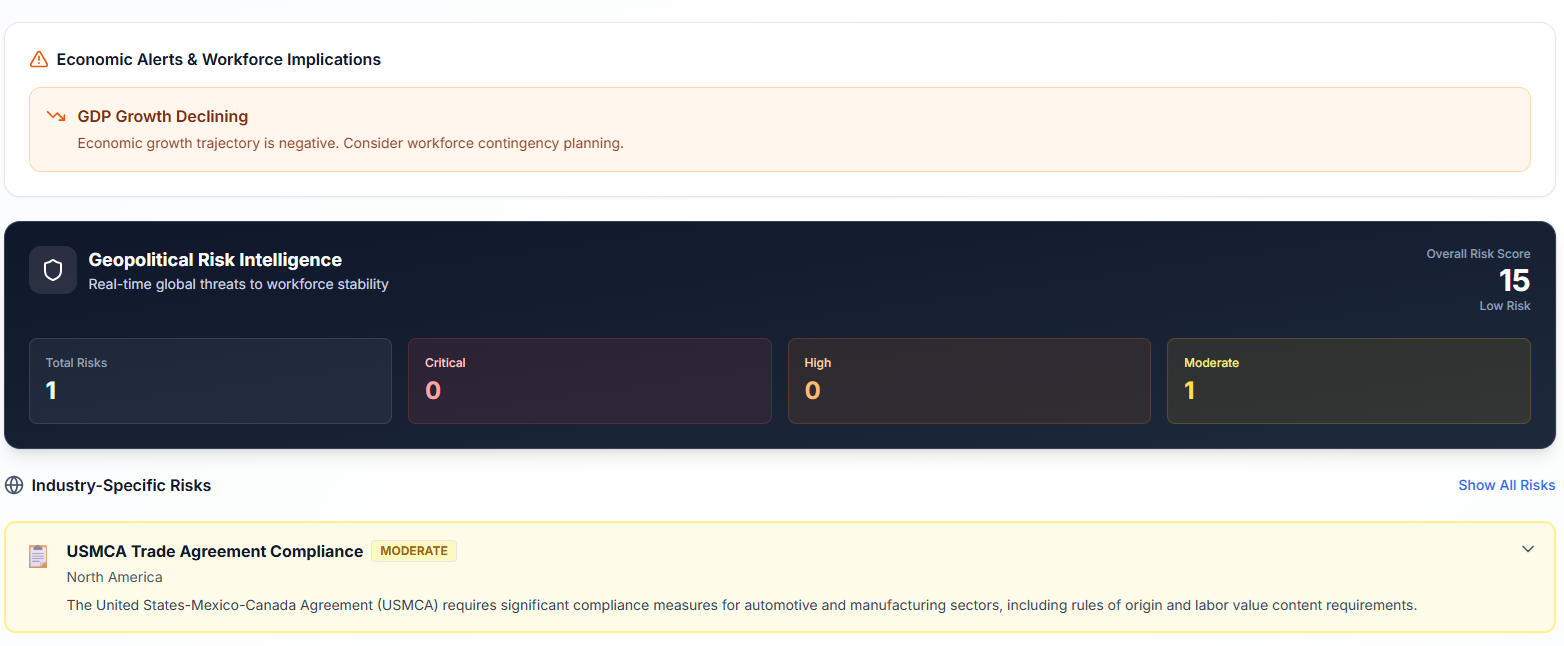Click the USMCA Trade Agreement Compliance title
Viewport: 1564px width, 646px height.
[x=215, y=551]
